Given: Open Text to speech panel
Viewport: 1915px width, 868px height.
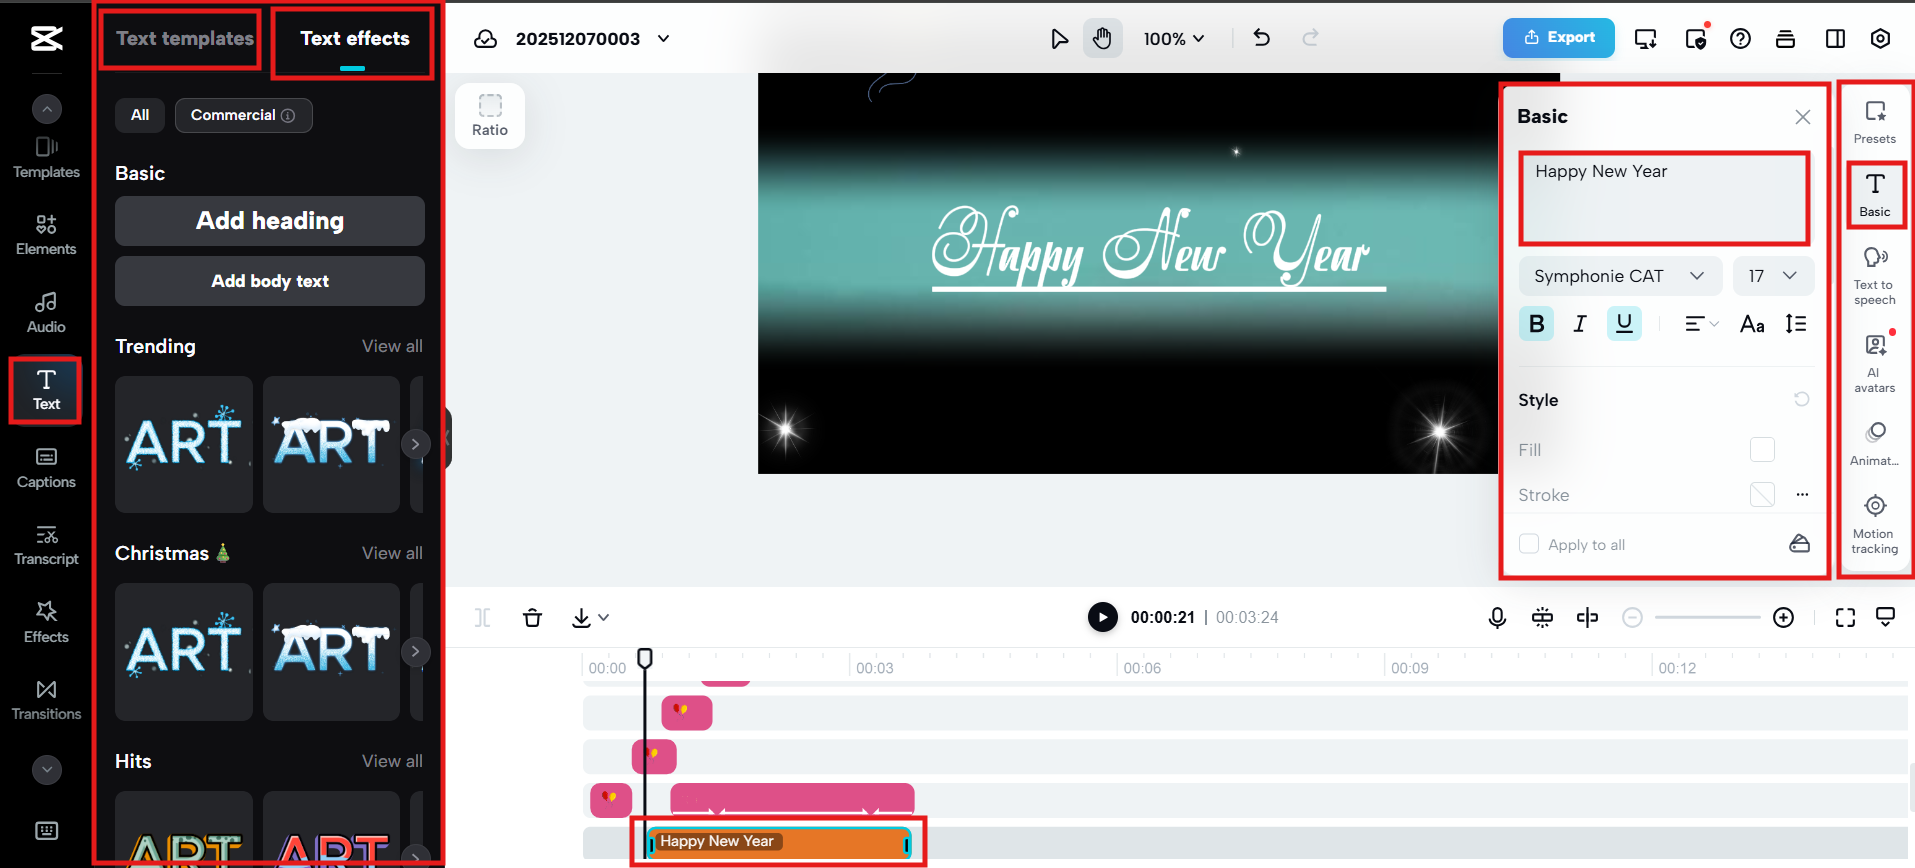Looking at the screenshot, I should pyautogui.click(x=1875, y=276).
